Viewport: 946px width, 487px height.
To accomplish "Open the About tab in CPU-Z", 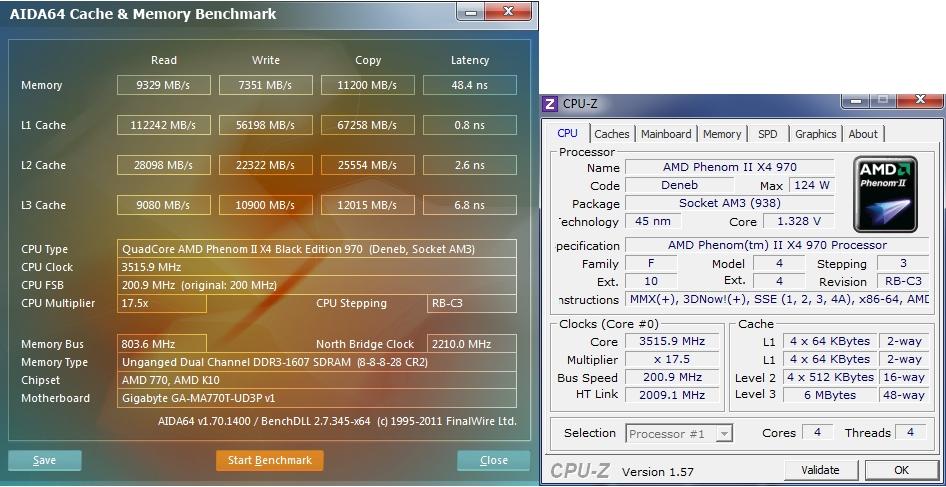I will point(863,134).
